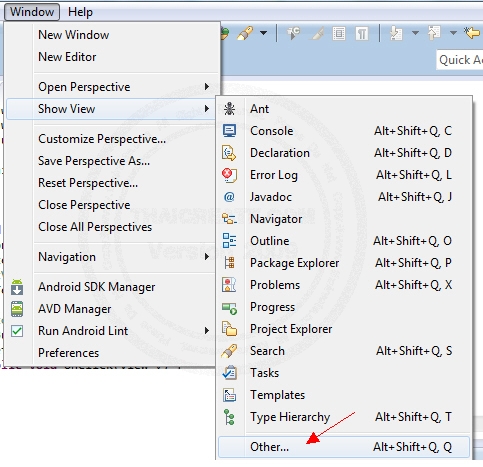Expand the Open Perspective submenu arrow

(207, 87)
